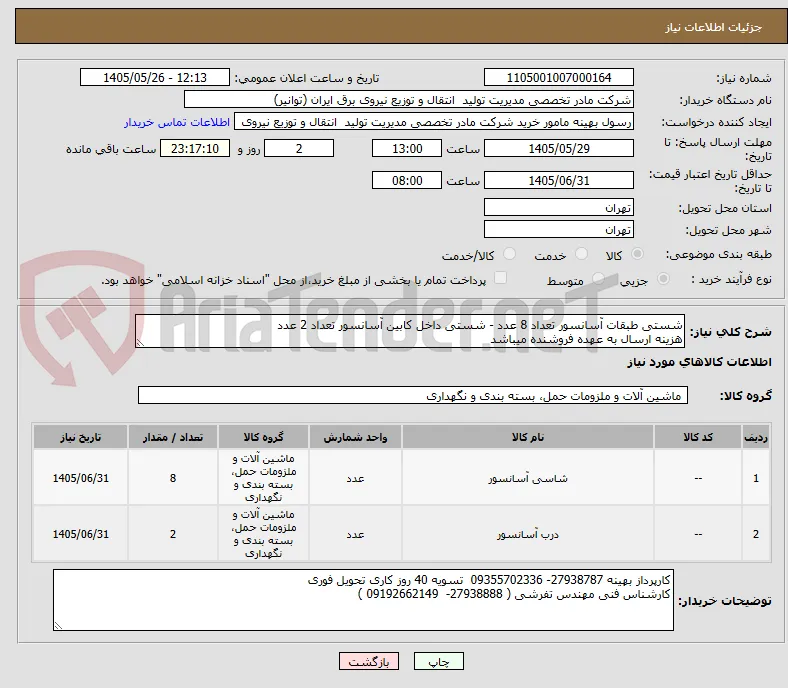Click the announcement date field 1405/05/26 - 12:13

[155, 77]
